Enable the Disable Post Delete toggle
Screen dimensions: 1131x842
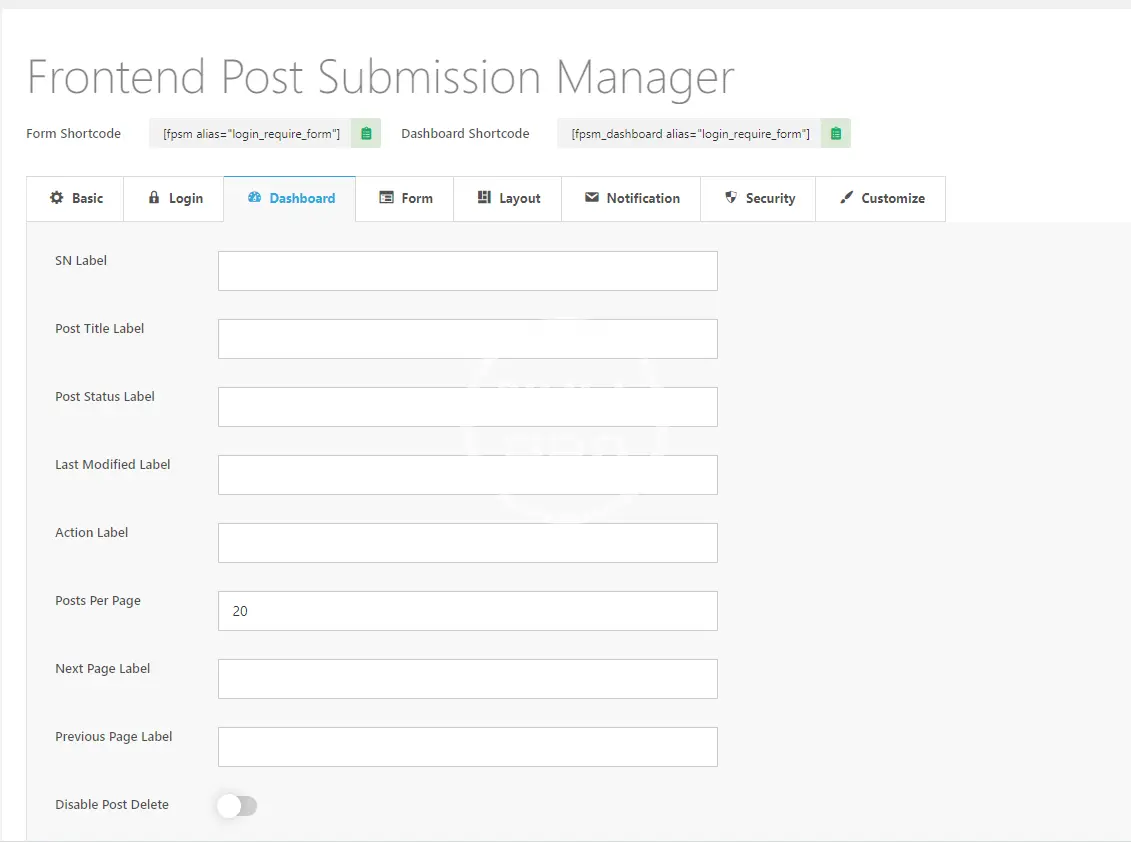(238, 806)
